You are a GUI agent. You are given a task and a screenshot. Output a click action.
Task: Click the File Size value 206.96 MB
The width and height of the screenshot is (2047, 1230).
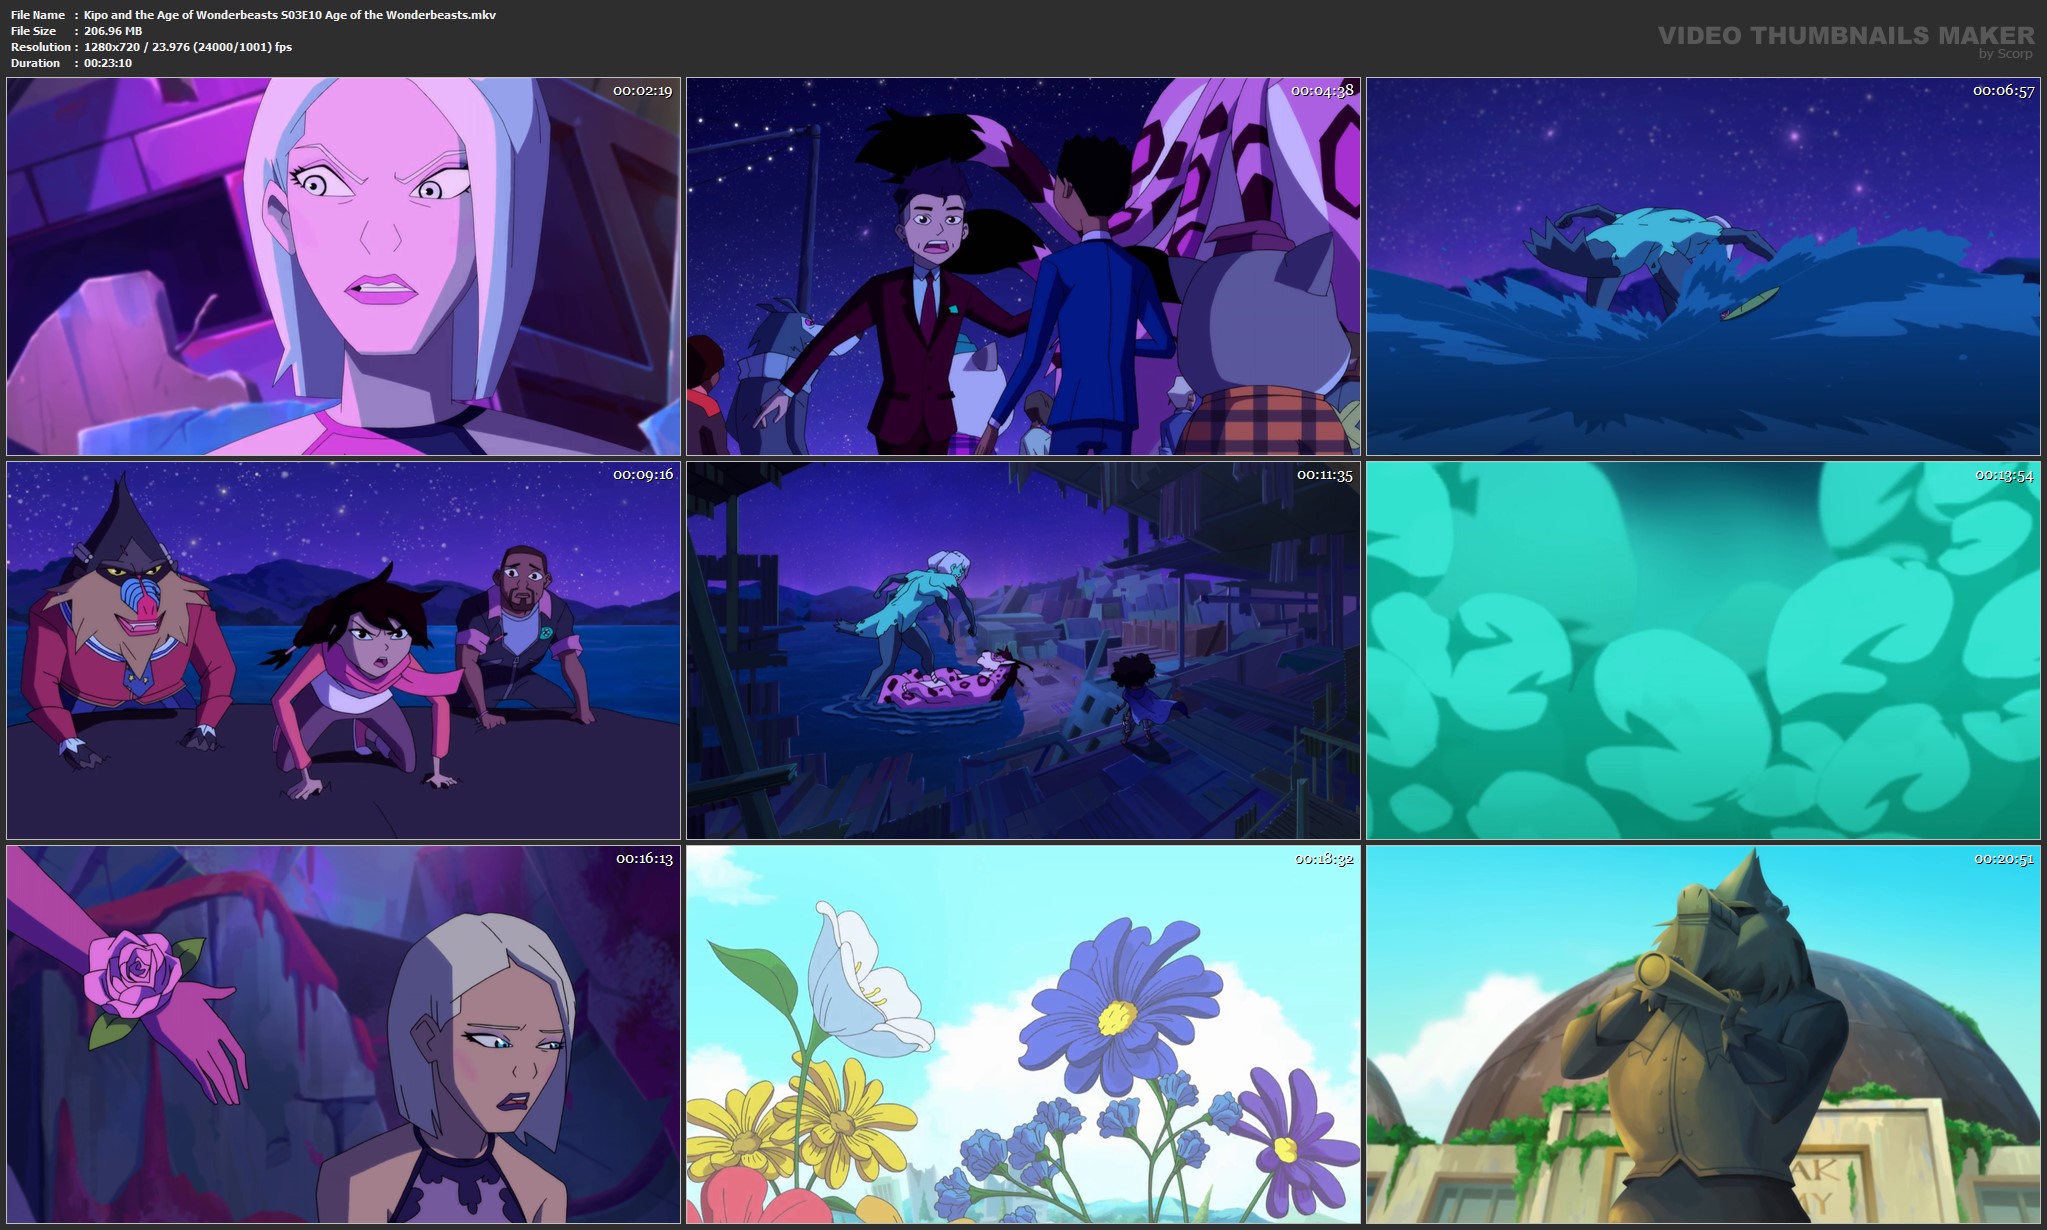113,31
